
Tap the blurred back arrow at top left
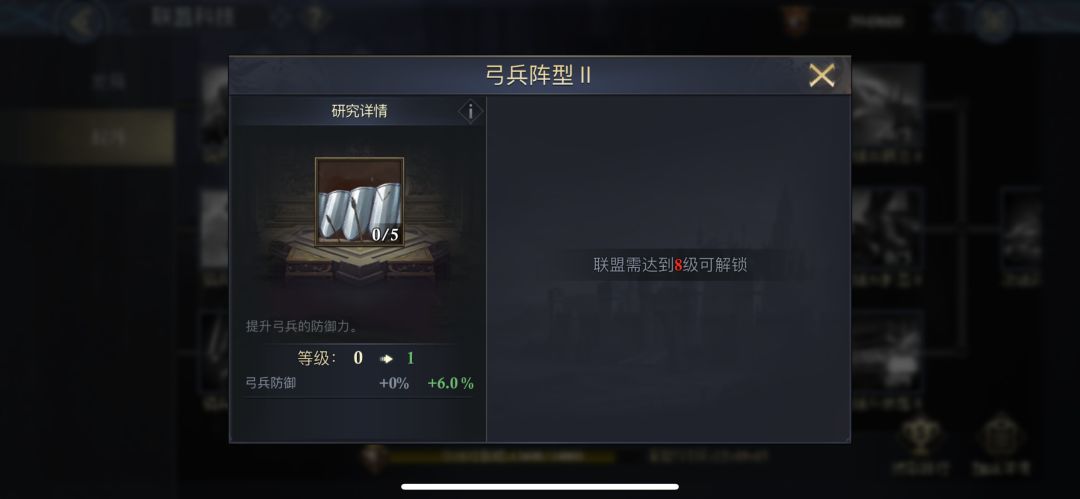pos(83,21)
